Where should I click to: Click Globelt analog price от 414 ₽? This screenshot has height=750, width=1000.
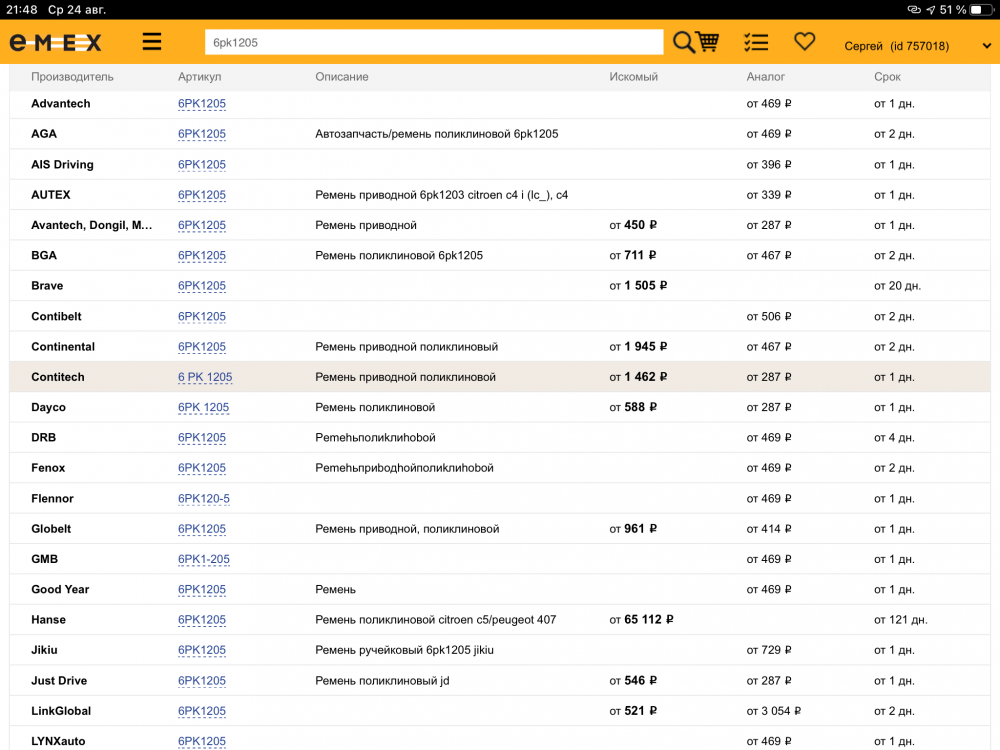[768, 529]
